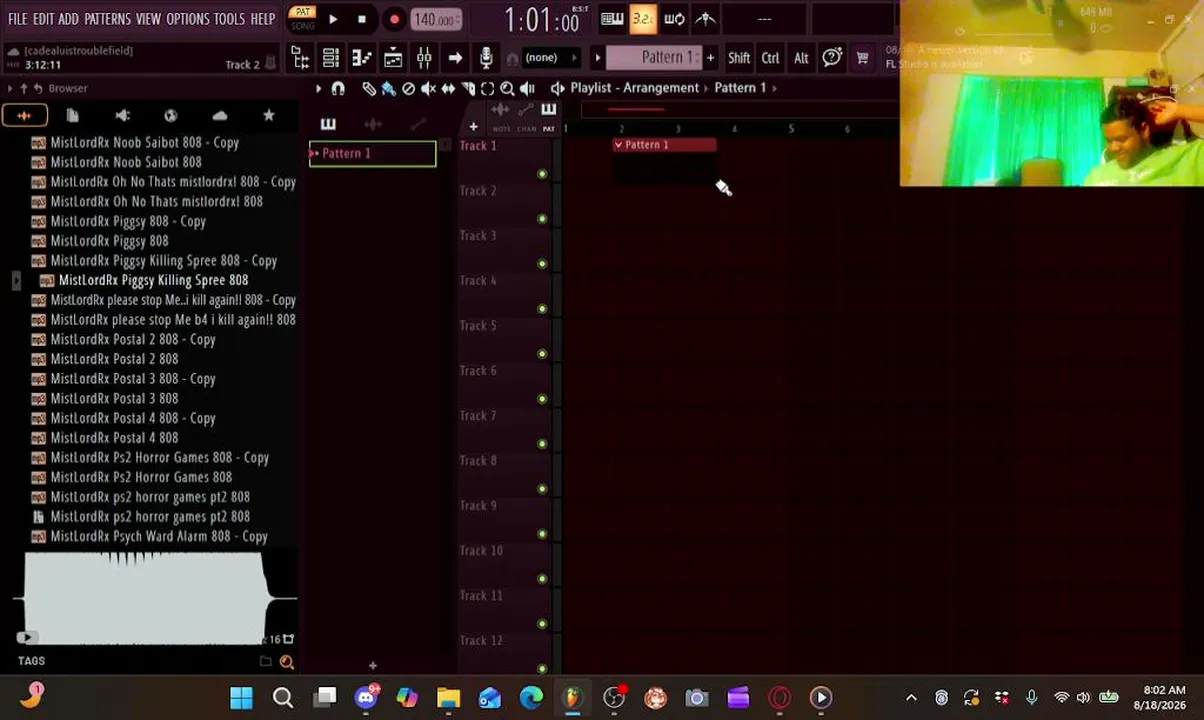
Task: Switch to browser online globe tab
Action: tap(171, 116)
